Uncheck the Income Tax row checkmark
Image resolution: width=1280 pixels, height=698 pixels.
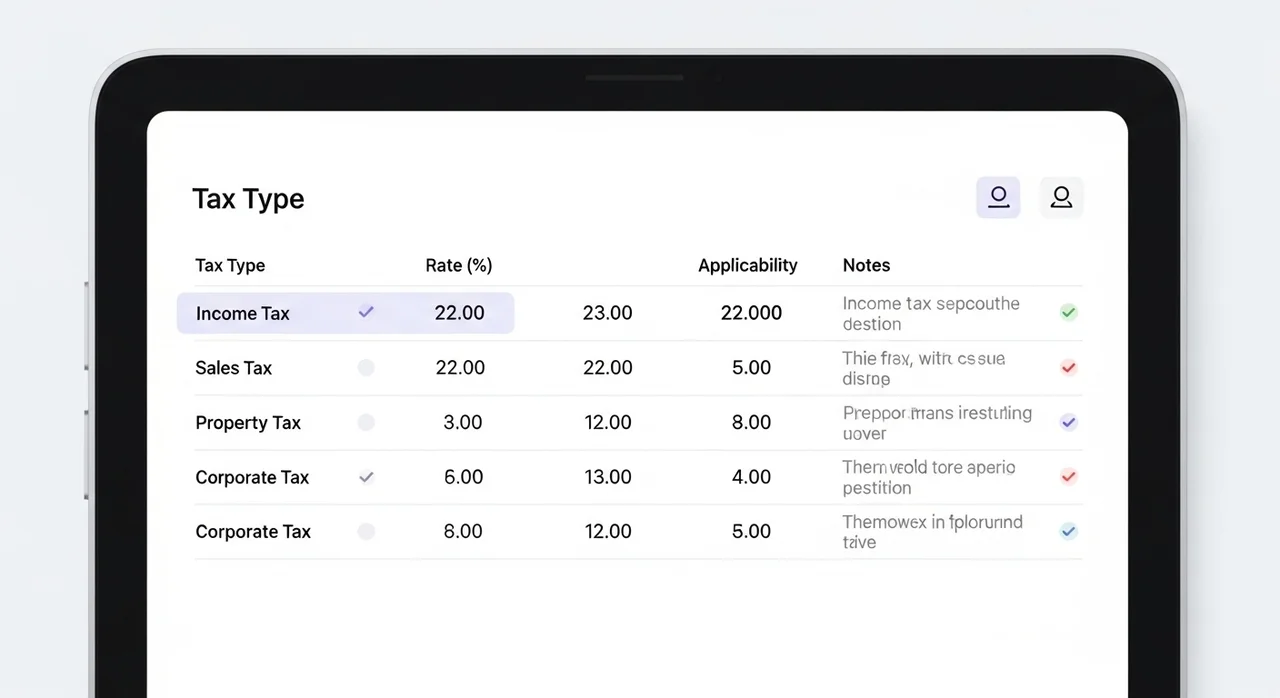tap(366, 312)
